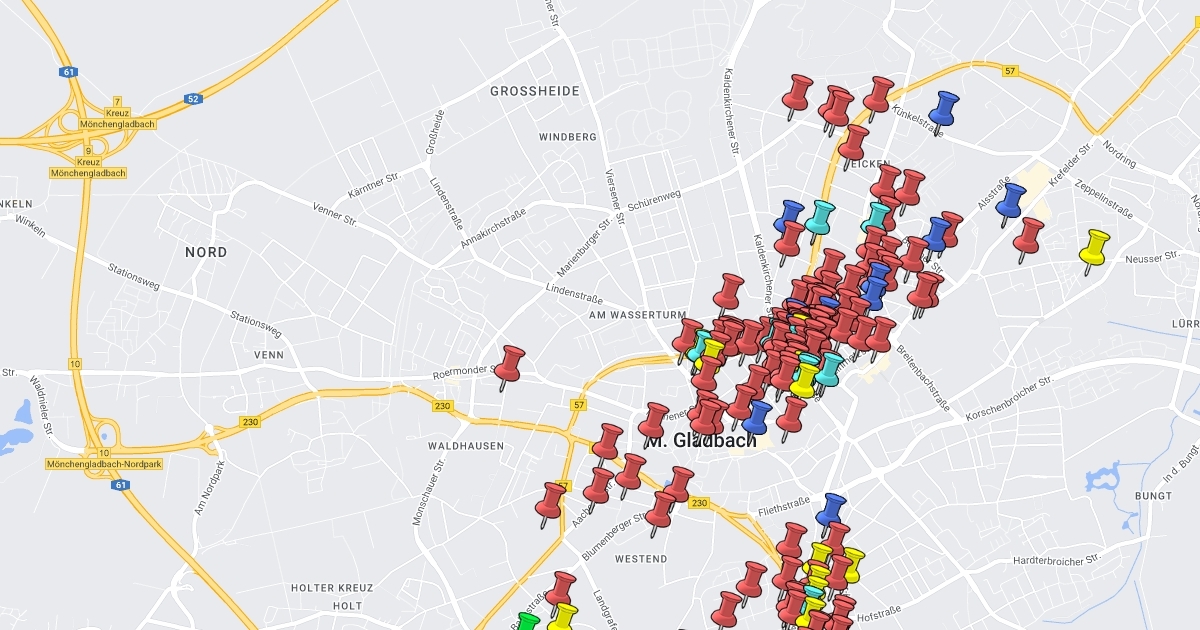Click the WESTEND district label
Screen dimensions: 1200x630
click(640, 559)
